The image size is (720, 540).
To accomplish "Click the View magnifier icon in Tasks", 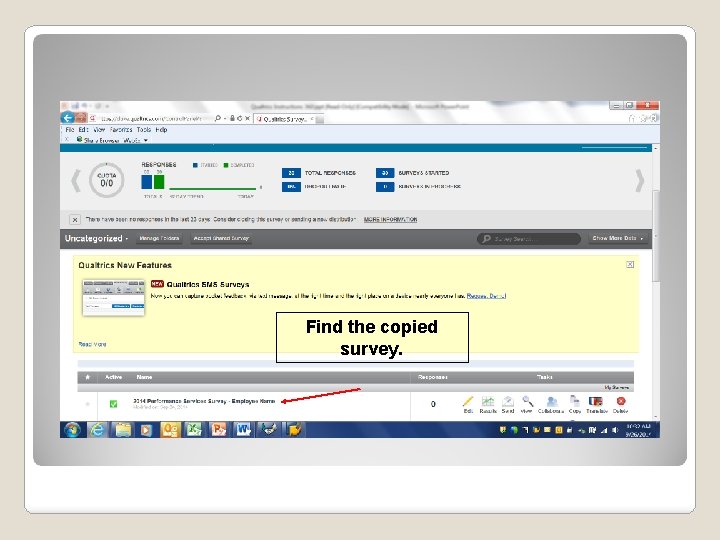I will [528, 402].
